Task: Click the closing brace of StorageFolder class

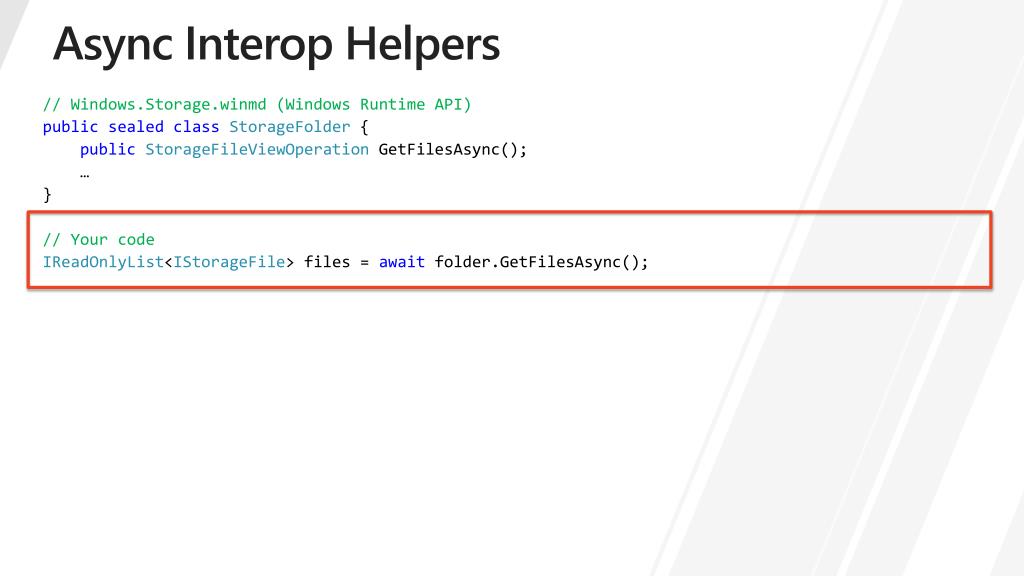Action: tap(47, 195)
